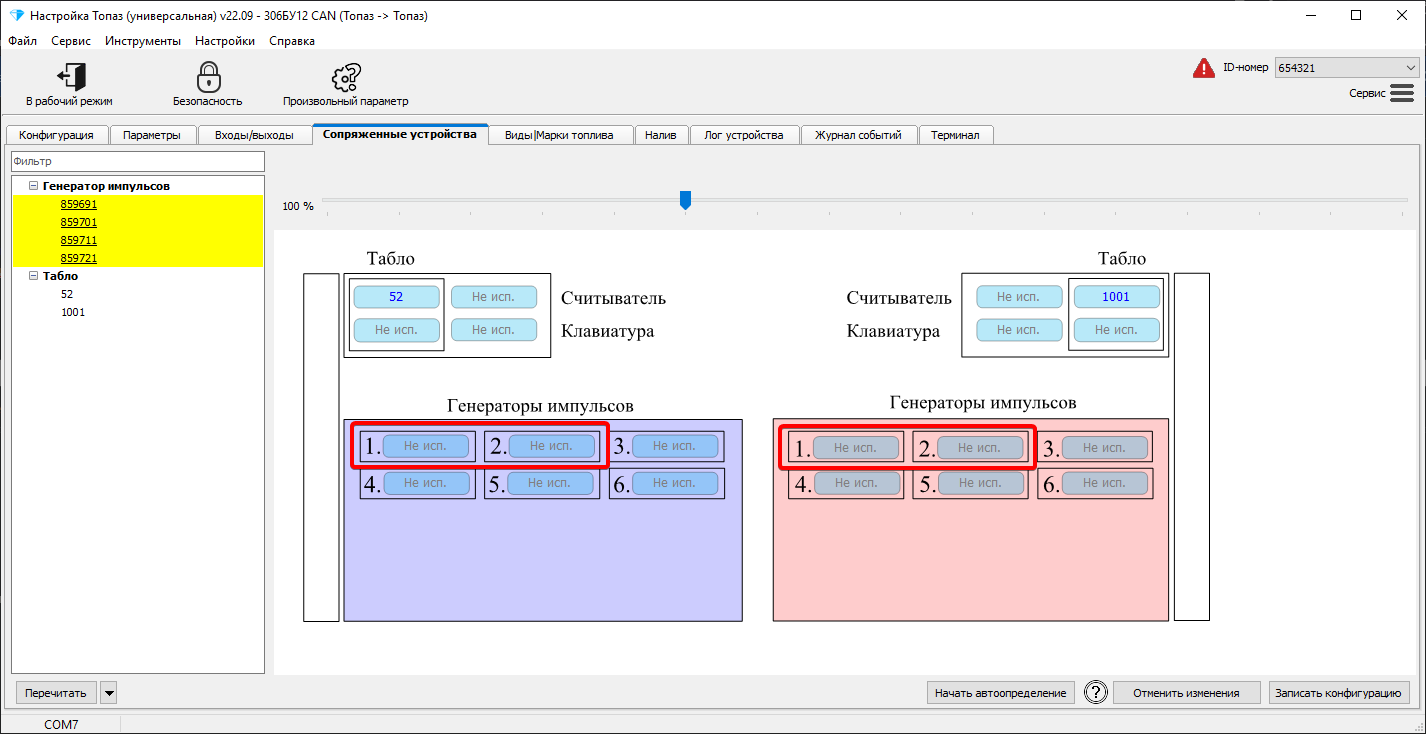
Task: Click the Фильтр input field
Action: click(x=138, y=161)
